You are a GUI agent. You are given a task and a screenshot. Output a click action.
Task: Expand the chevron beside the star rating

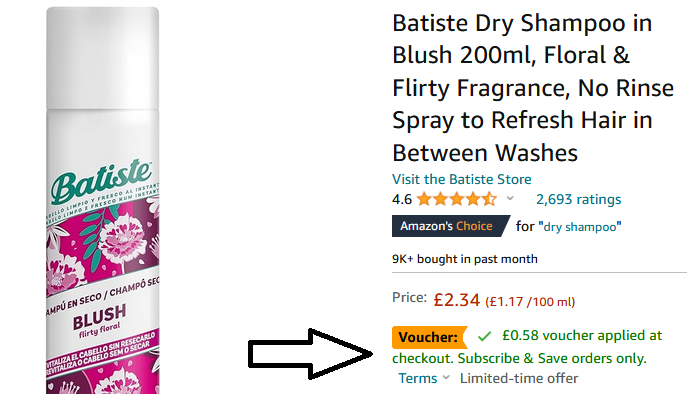coord(510,198)
